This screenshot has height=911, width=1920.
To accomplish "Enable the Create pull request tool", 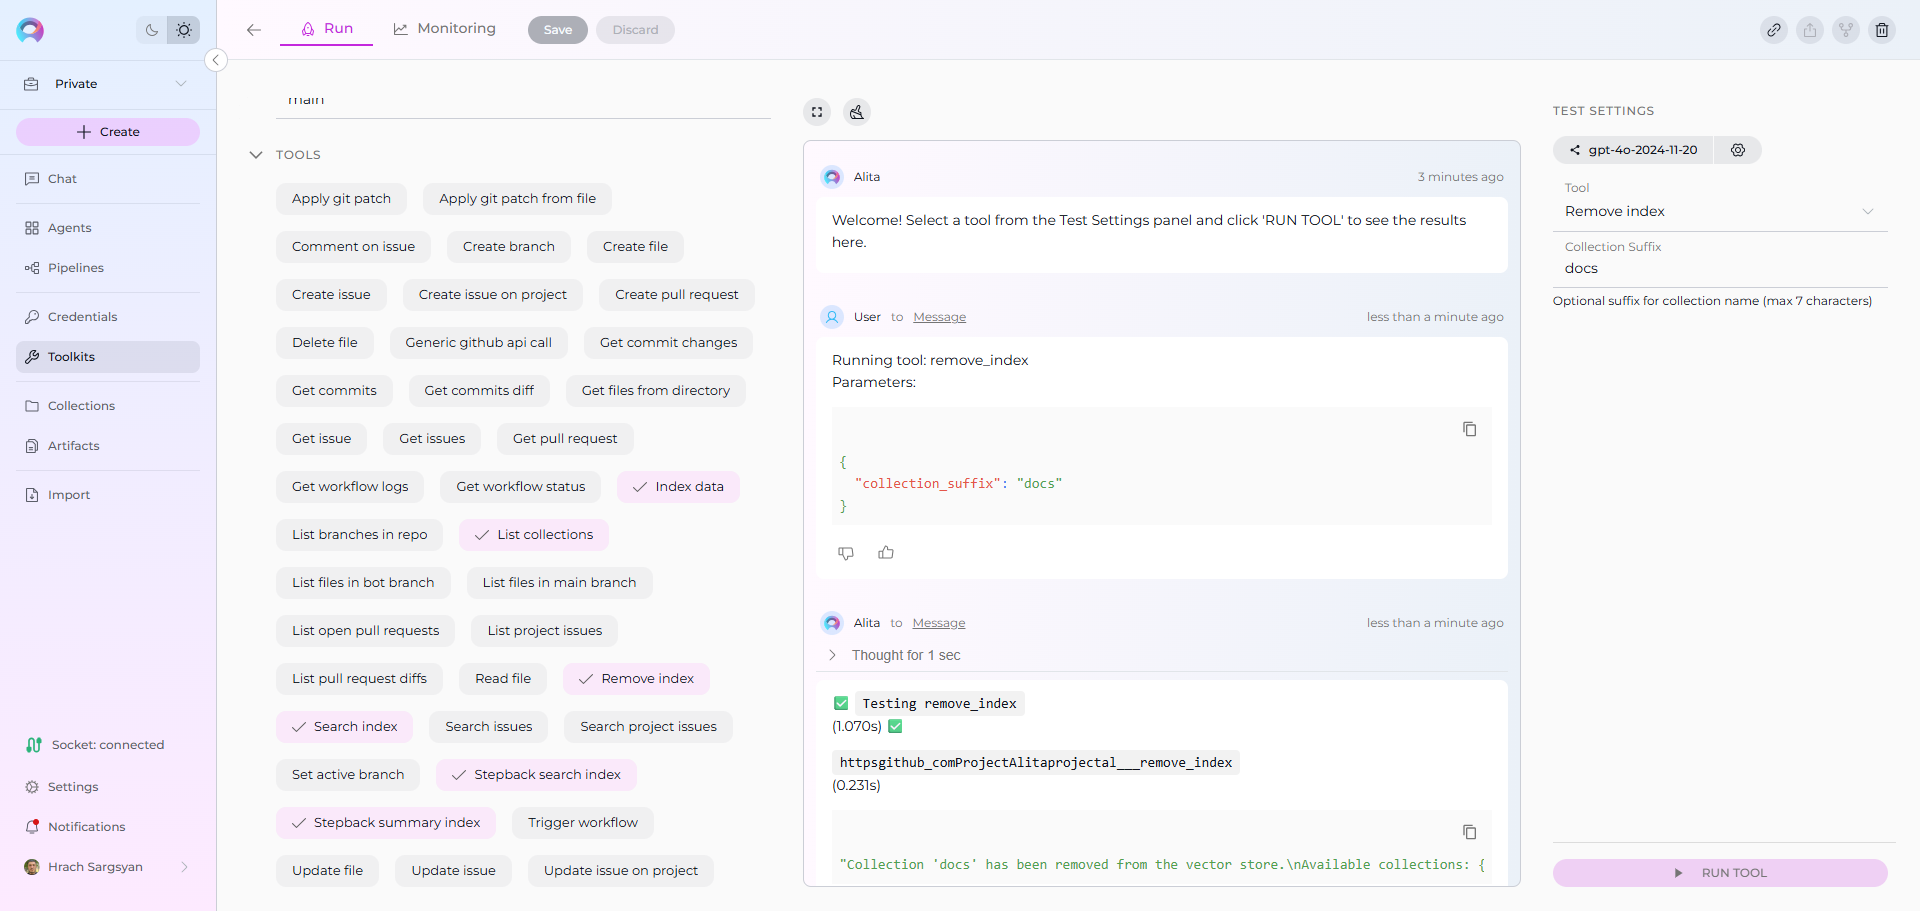I will coord(677,295).
